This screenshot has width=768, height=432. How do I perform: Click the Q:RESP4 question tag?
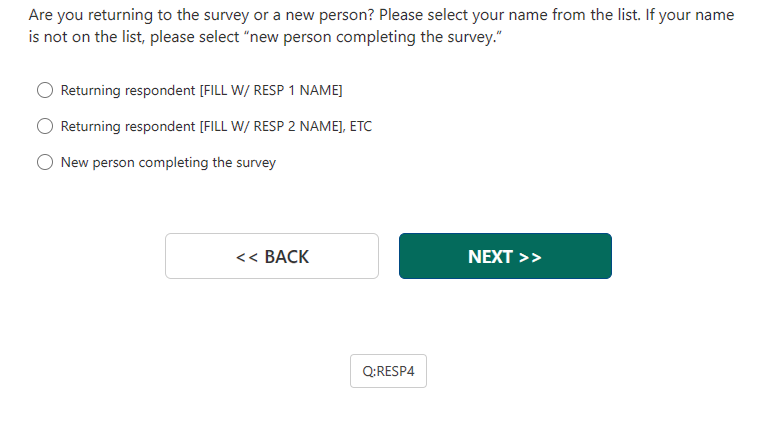click(388, 371)
